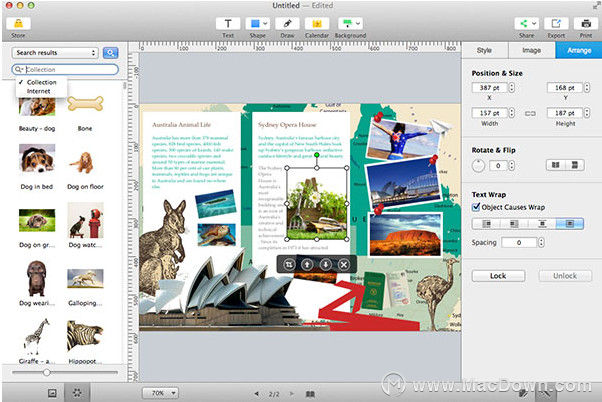Click the rotation angle field
The width and height of the screenshot is (602, 402).
click(x=498, y=165)
